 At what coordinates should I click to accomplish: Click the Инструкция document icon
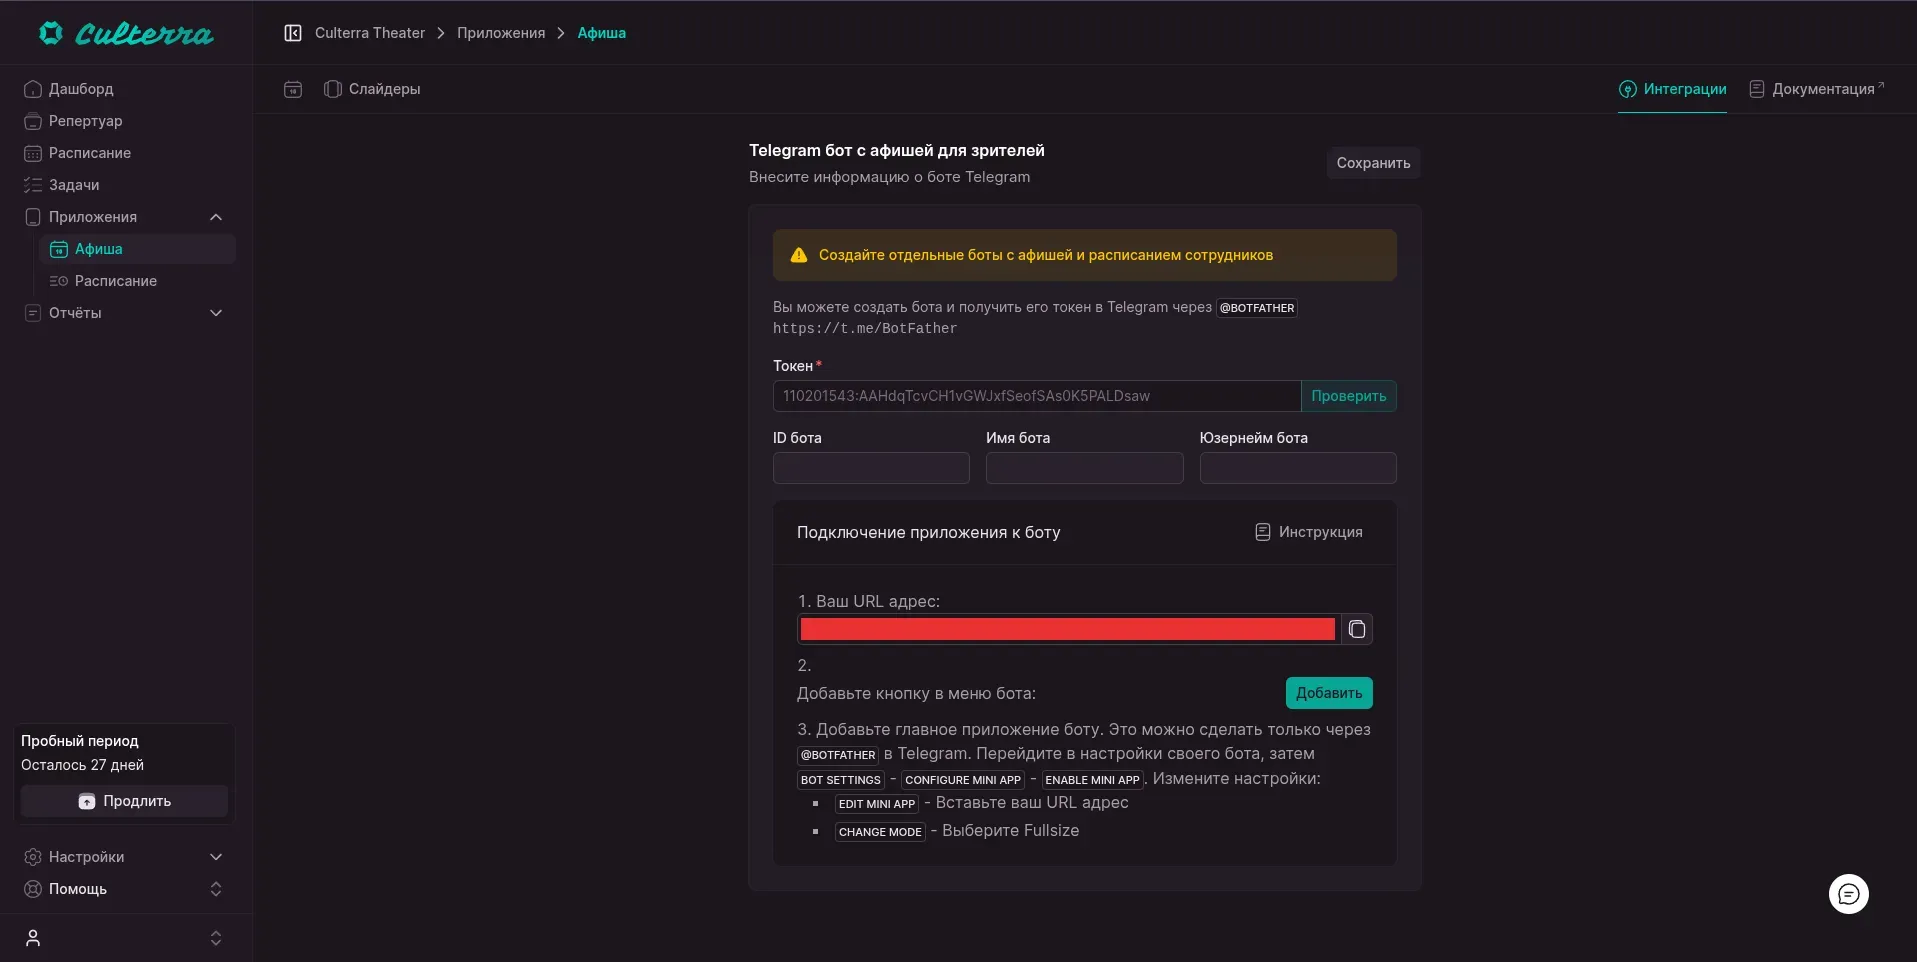click(x=1263, y=532)
